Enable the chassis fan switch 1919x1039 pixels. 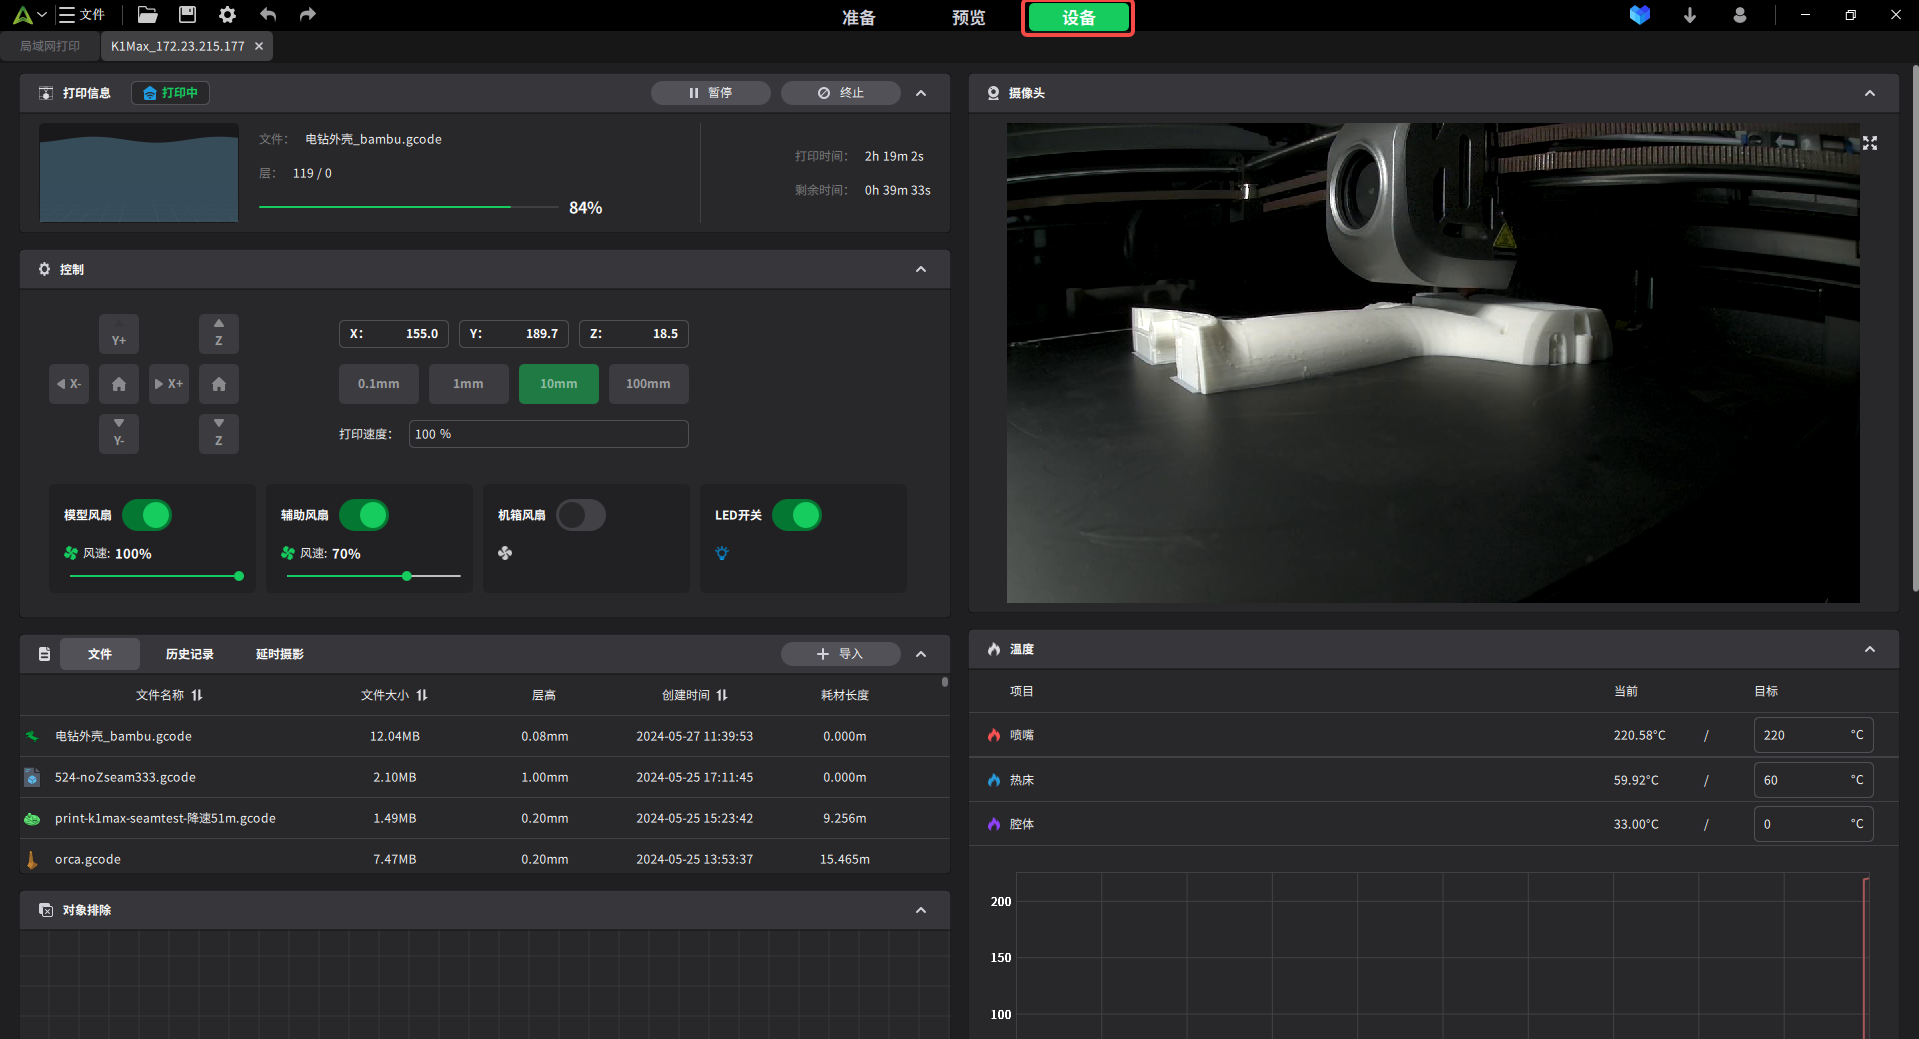(x=581, y=515)
